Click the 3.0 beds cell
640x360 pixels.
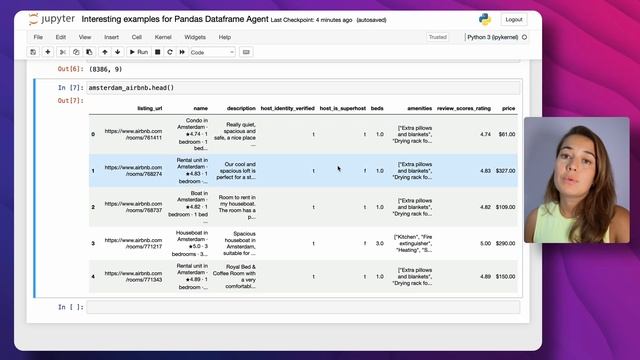[380, 243]
